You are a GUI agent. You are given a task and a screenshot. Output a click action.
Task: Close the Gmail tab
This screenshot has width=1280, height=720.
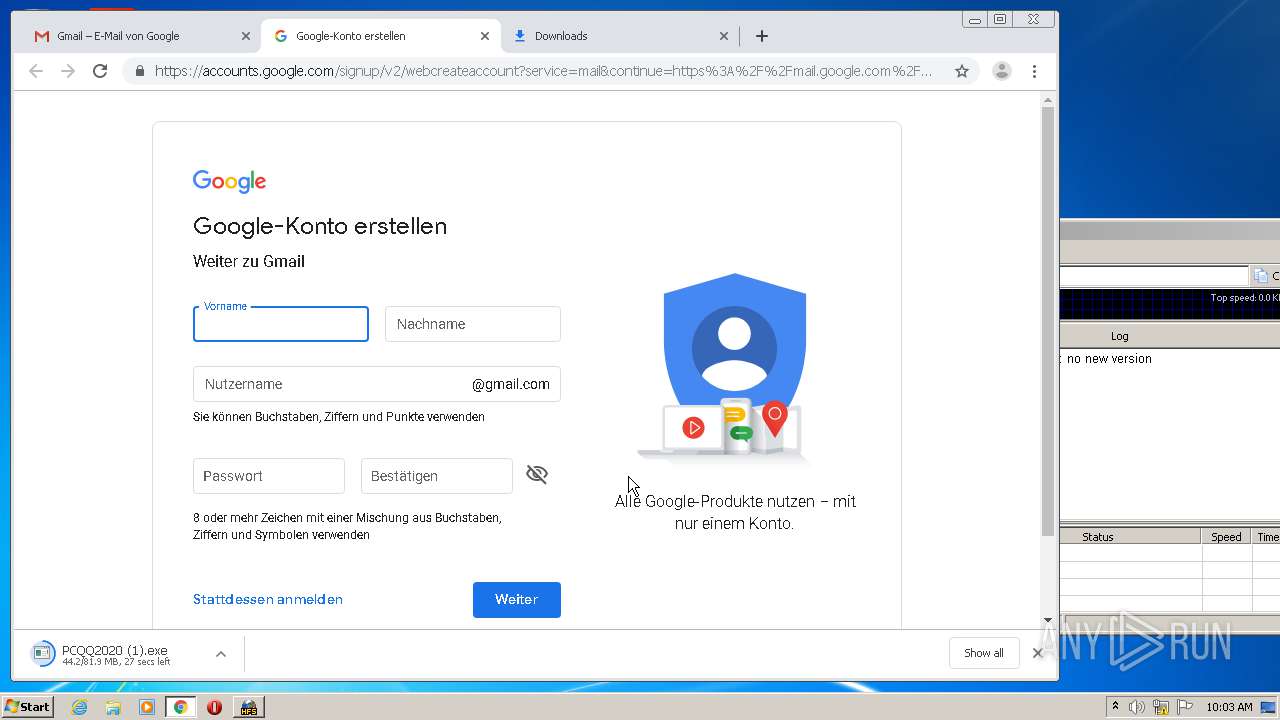coord(246,36)
